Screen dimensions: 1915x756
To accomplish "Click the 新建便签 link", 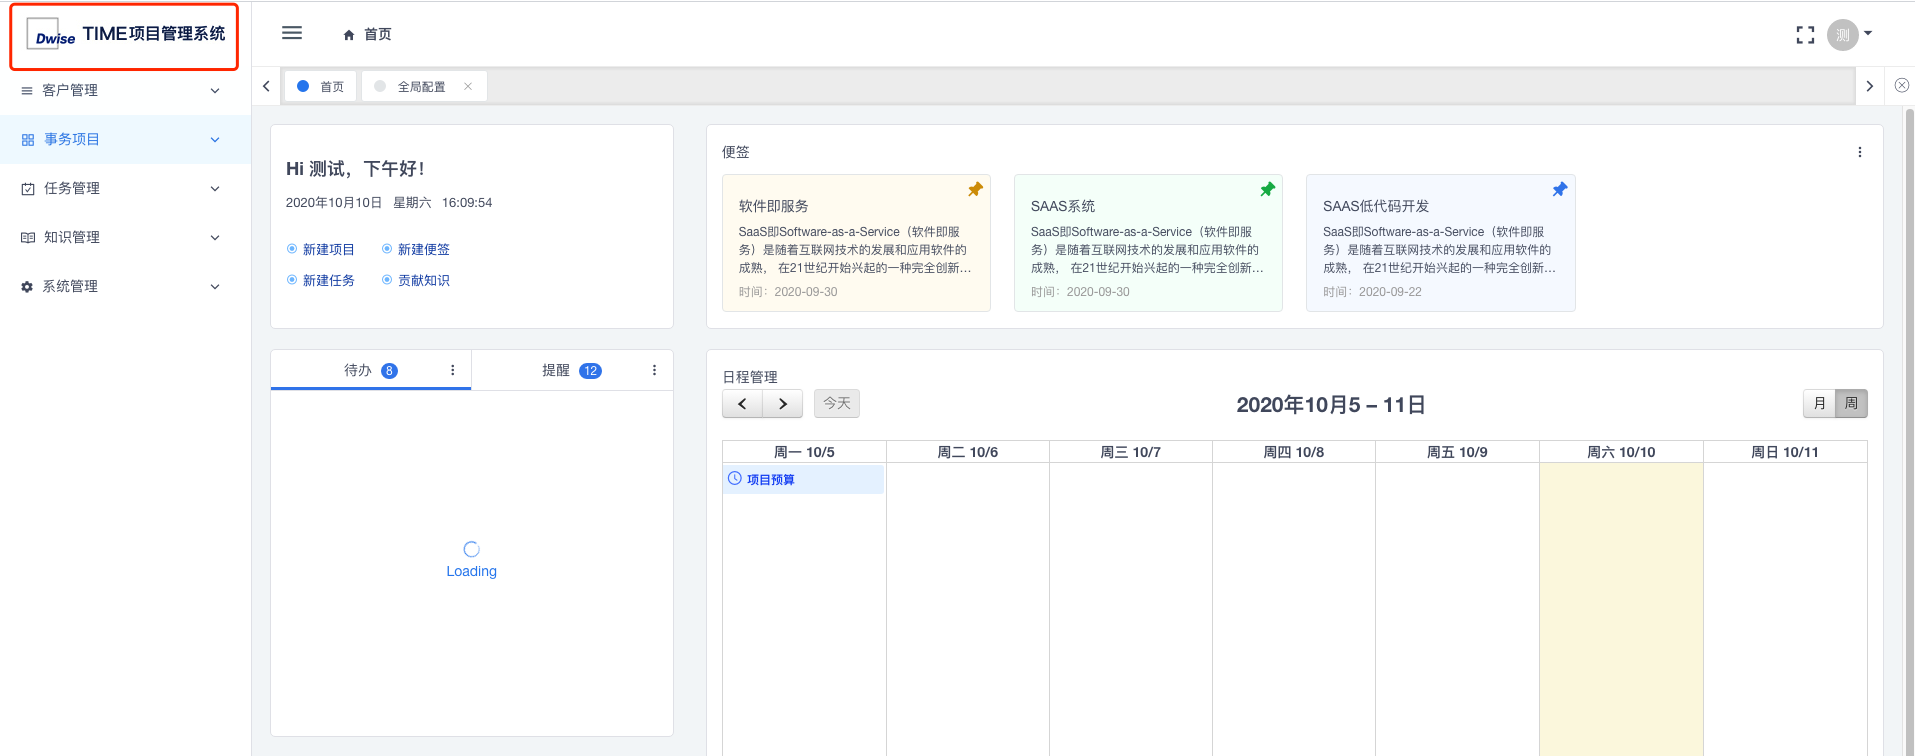I will [424, 250].
